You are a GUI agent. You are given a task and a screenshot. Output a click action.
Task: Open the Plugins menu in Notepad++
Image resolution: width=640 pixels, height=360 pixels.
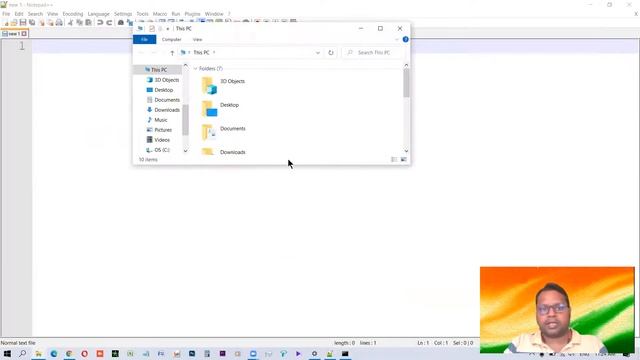(192, 14)
